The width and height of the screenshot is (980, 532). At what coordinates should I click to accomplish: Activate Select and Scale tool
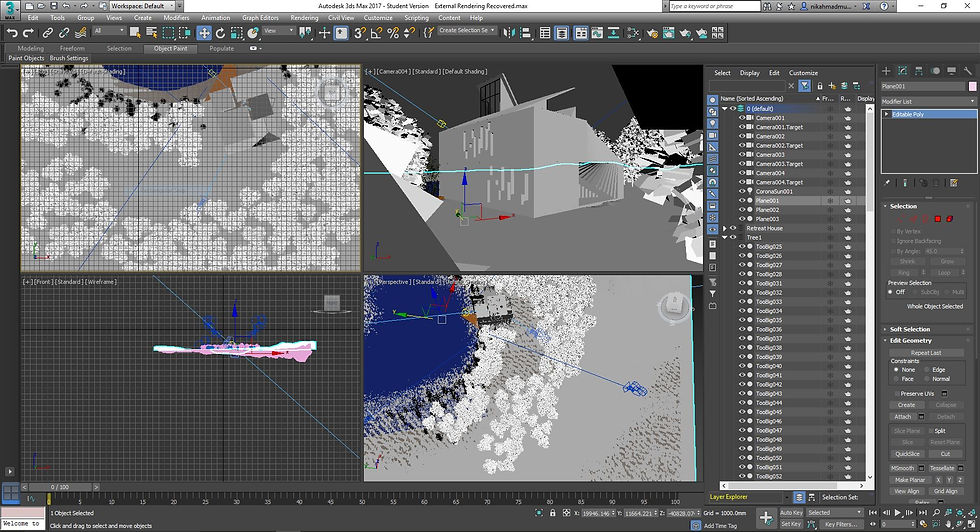[236, 33]
